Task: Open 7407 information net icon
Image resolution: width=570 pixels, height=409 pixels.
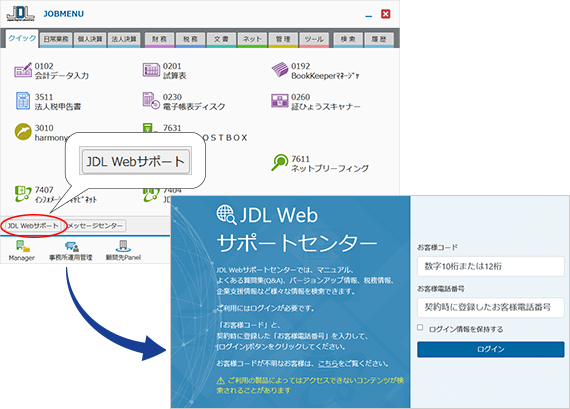Action: (23, 193)
